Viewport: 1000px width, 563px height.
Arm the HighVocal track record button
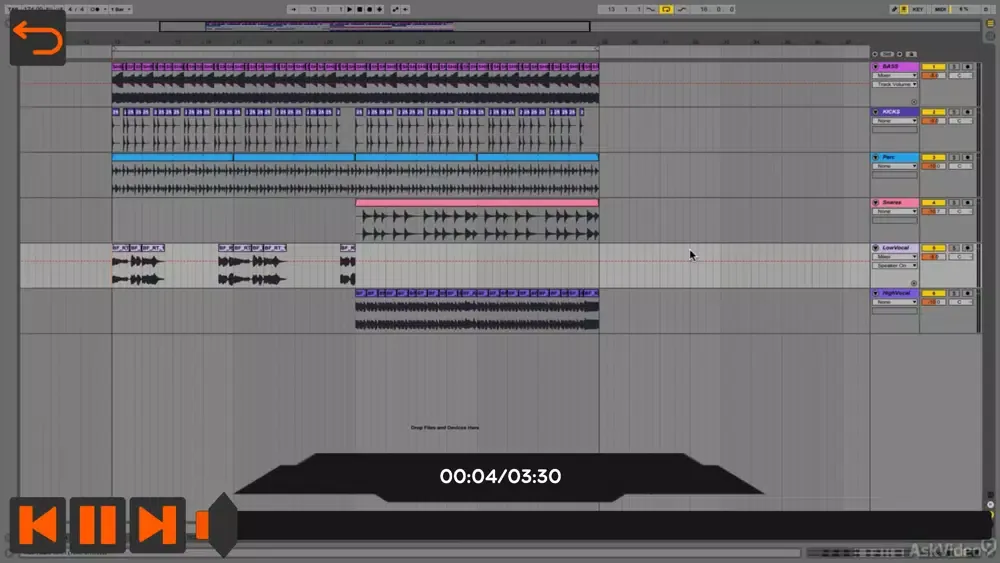click(967, 293)
